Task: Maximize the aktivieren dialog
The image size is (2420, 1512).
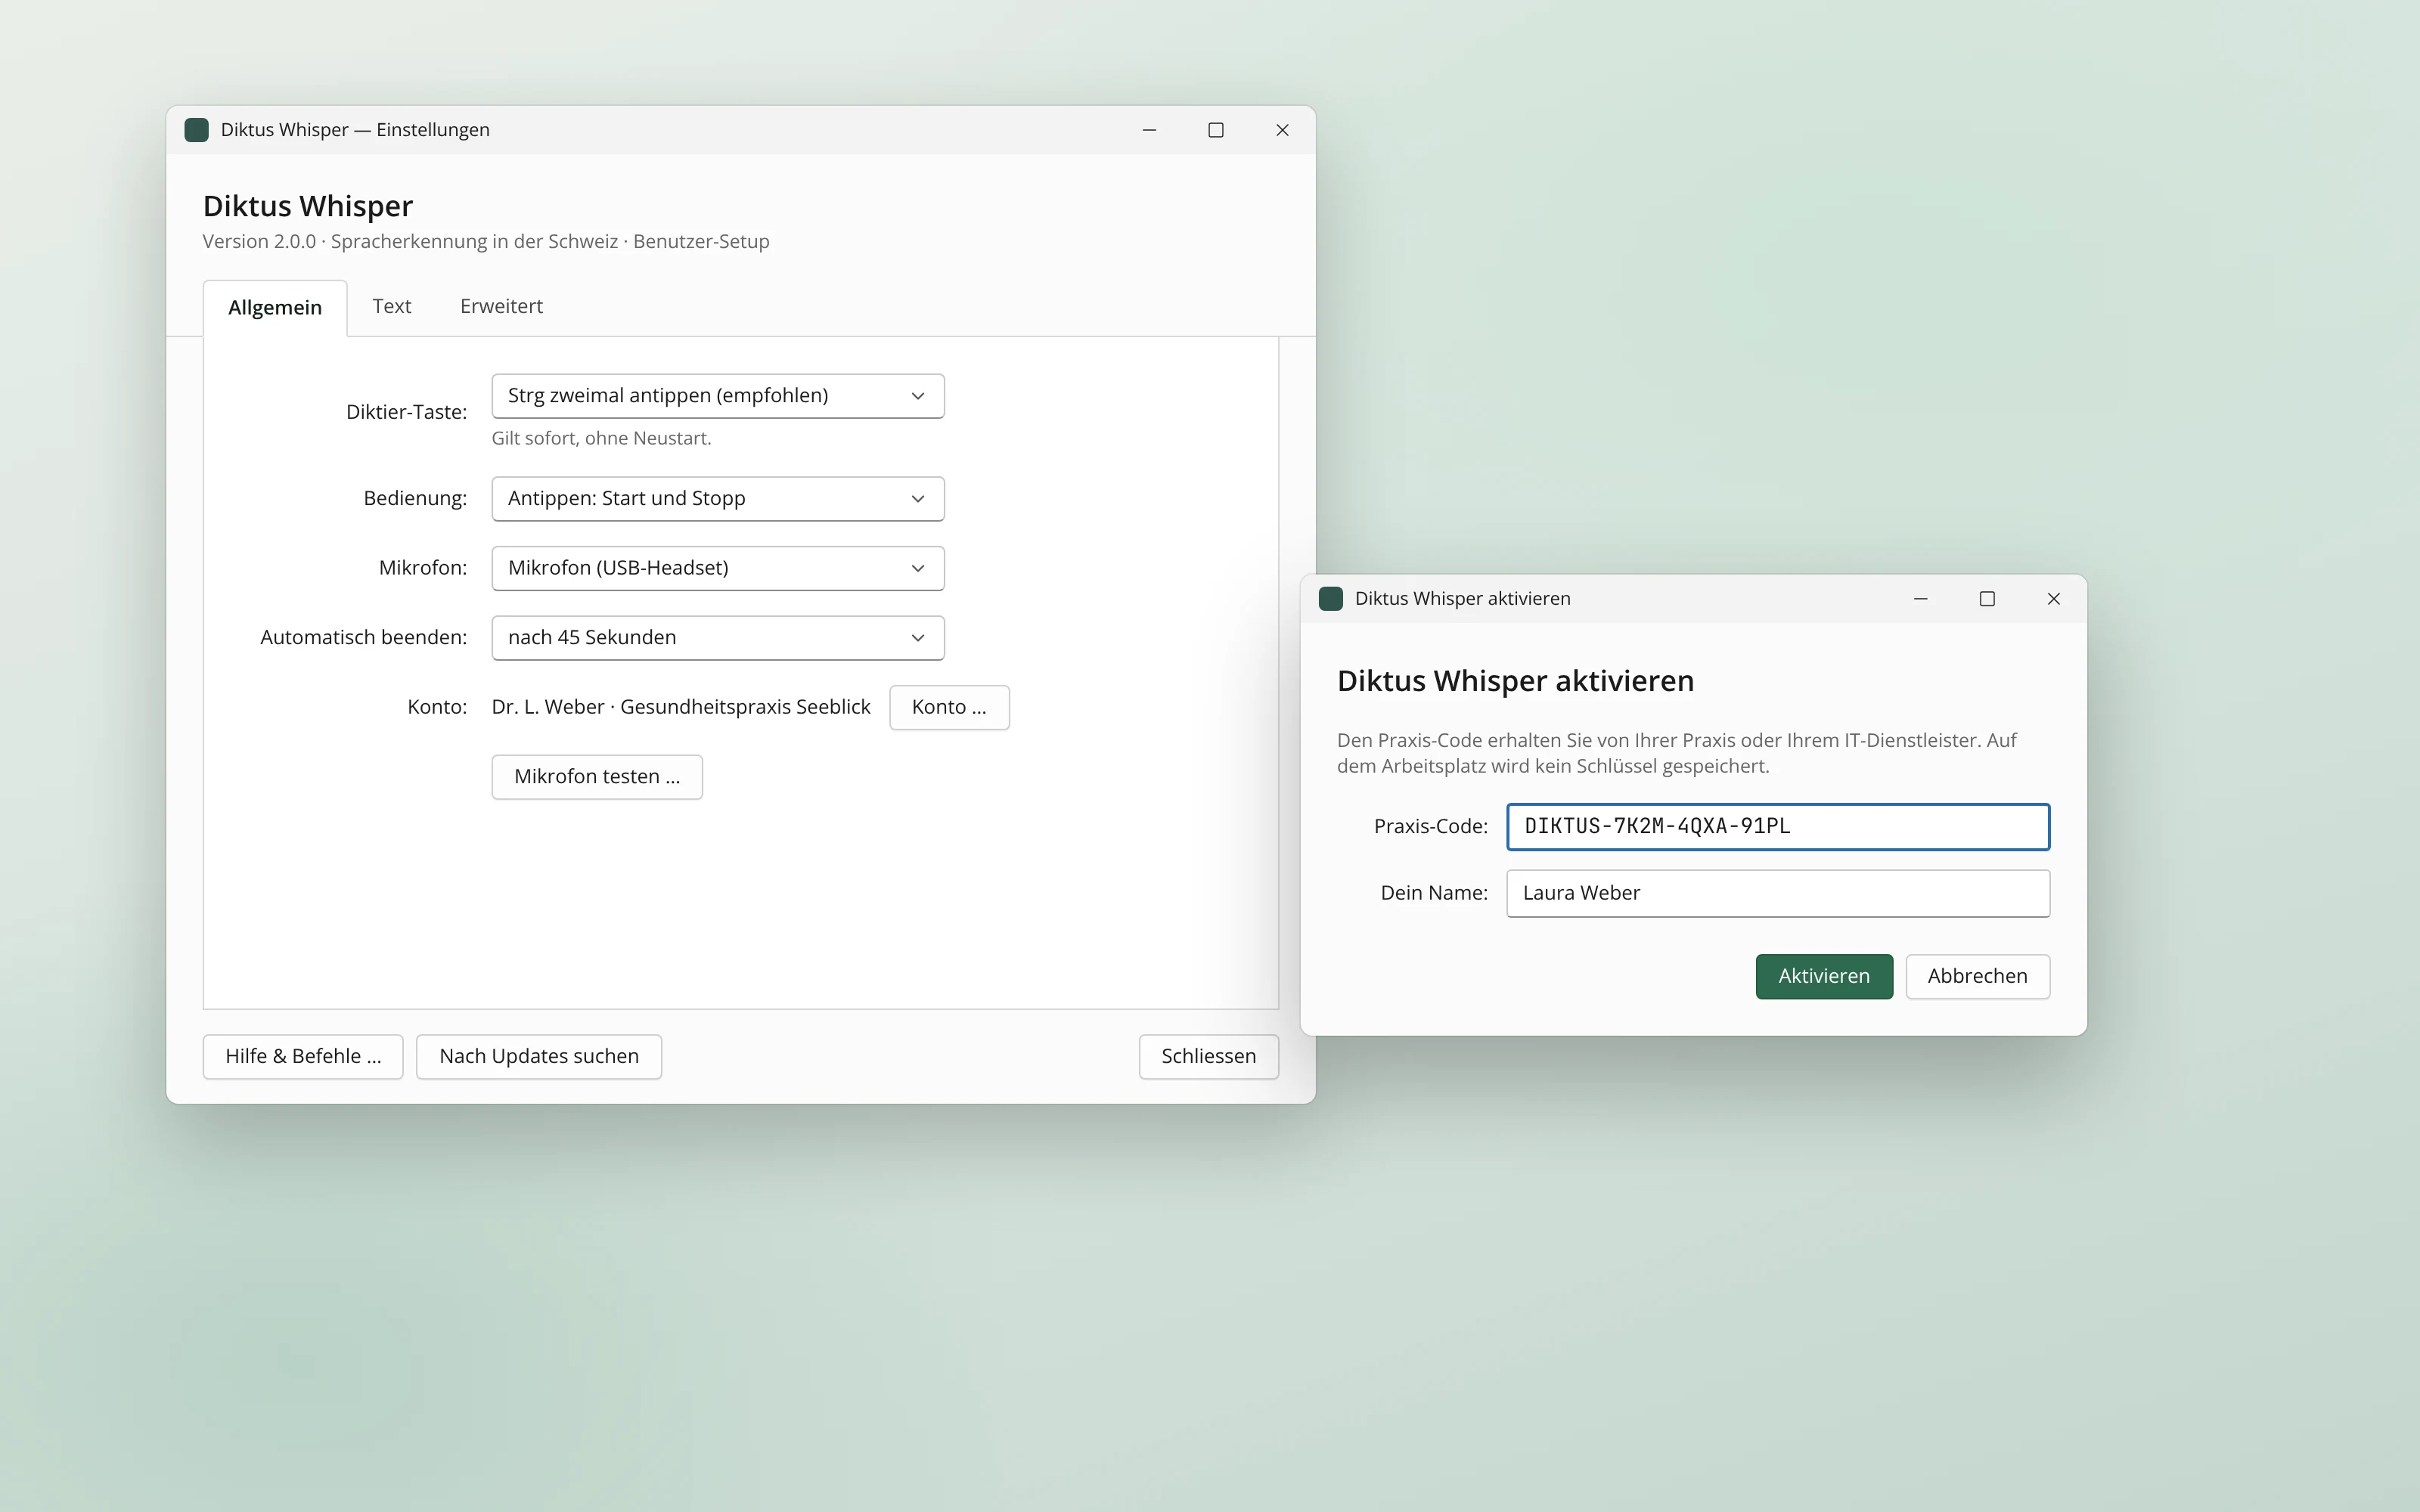Action: pos(1987,599)
